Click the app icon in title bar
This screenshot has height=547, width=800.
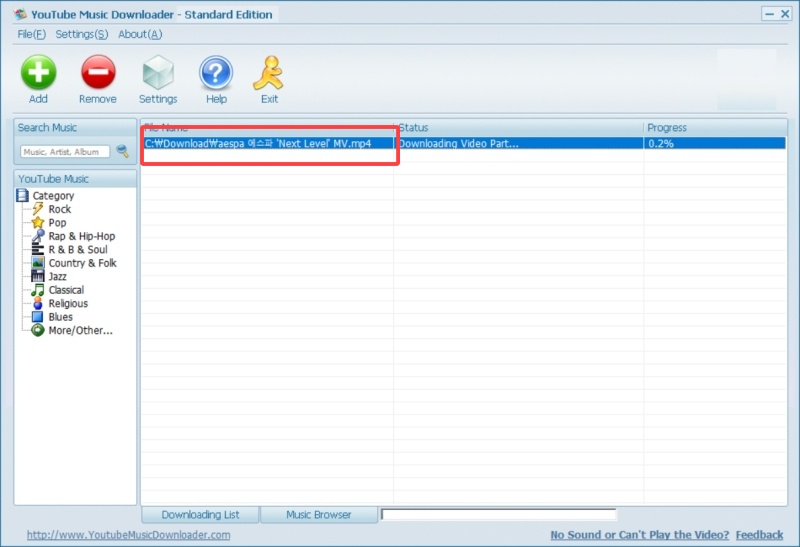(x=20, y=14)
